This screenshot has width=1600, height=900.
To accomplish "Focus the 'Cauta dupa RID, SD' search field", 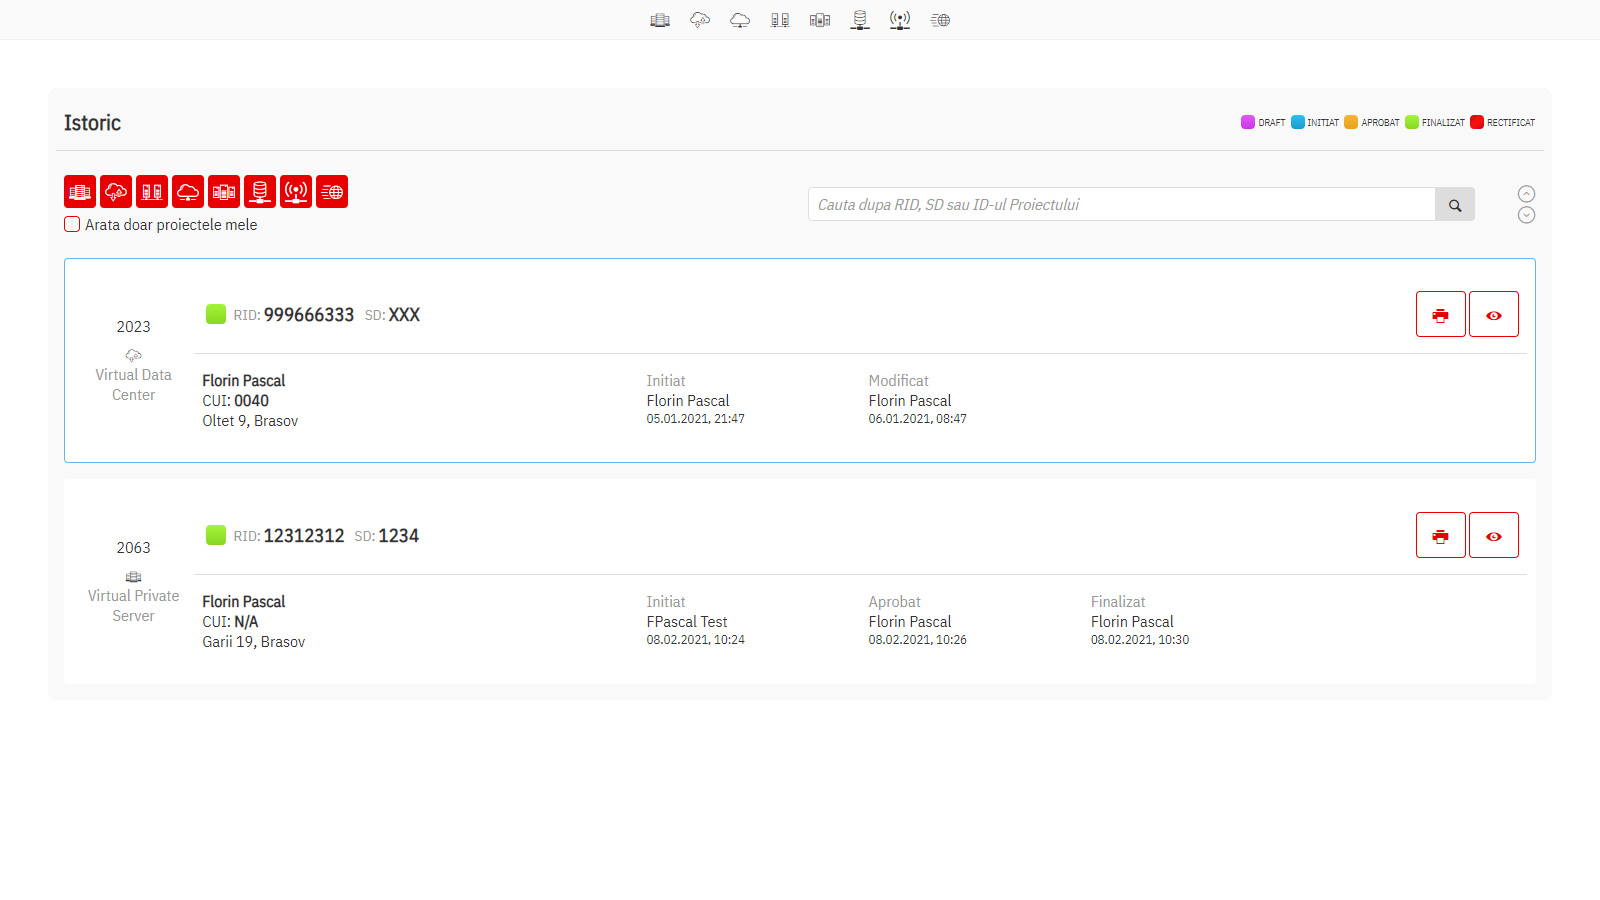I will tap(1120, 204).
